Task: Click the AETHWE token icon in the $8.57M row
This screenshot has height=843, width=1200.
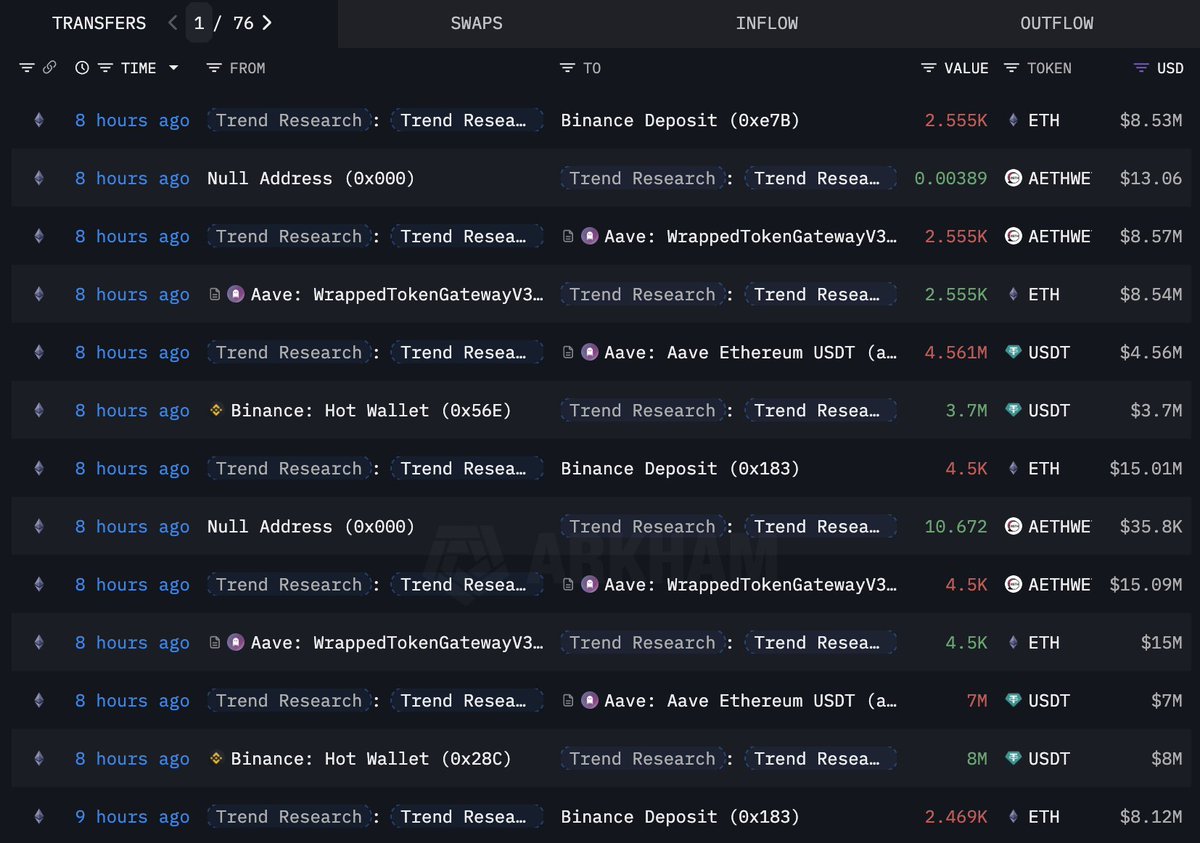Action: pyautogui.click(x=1013, y=236)
